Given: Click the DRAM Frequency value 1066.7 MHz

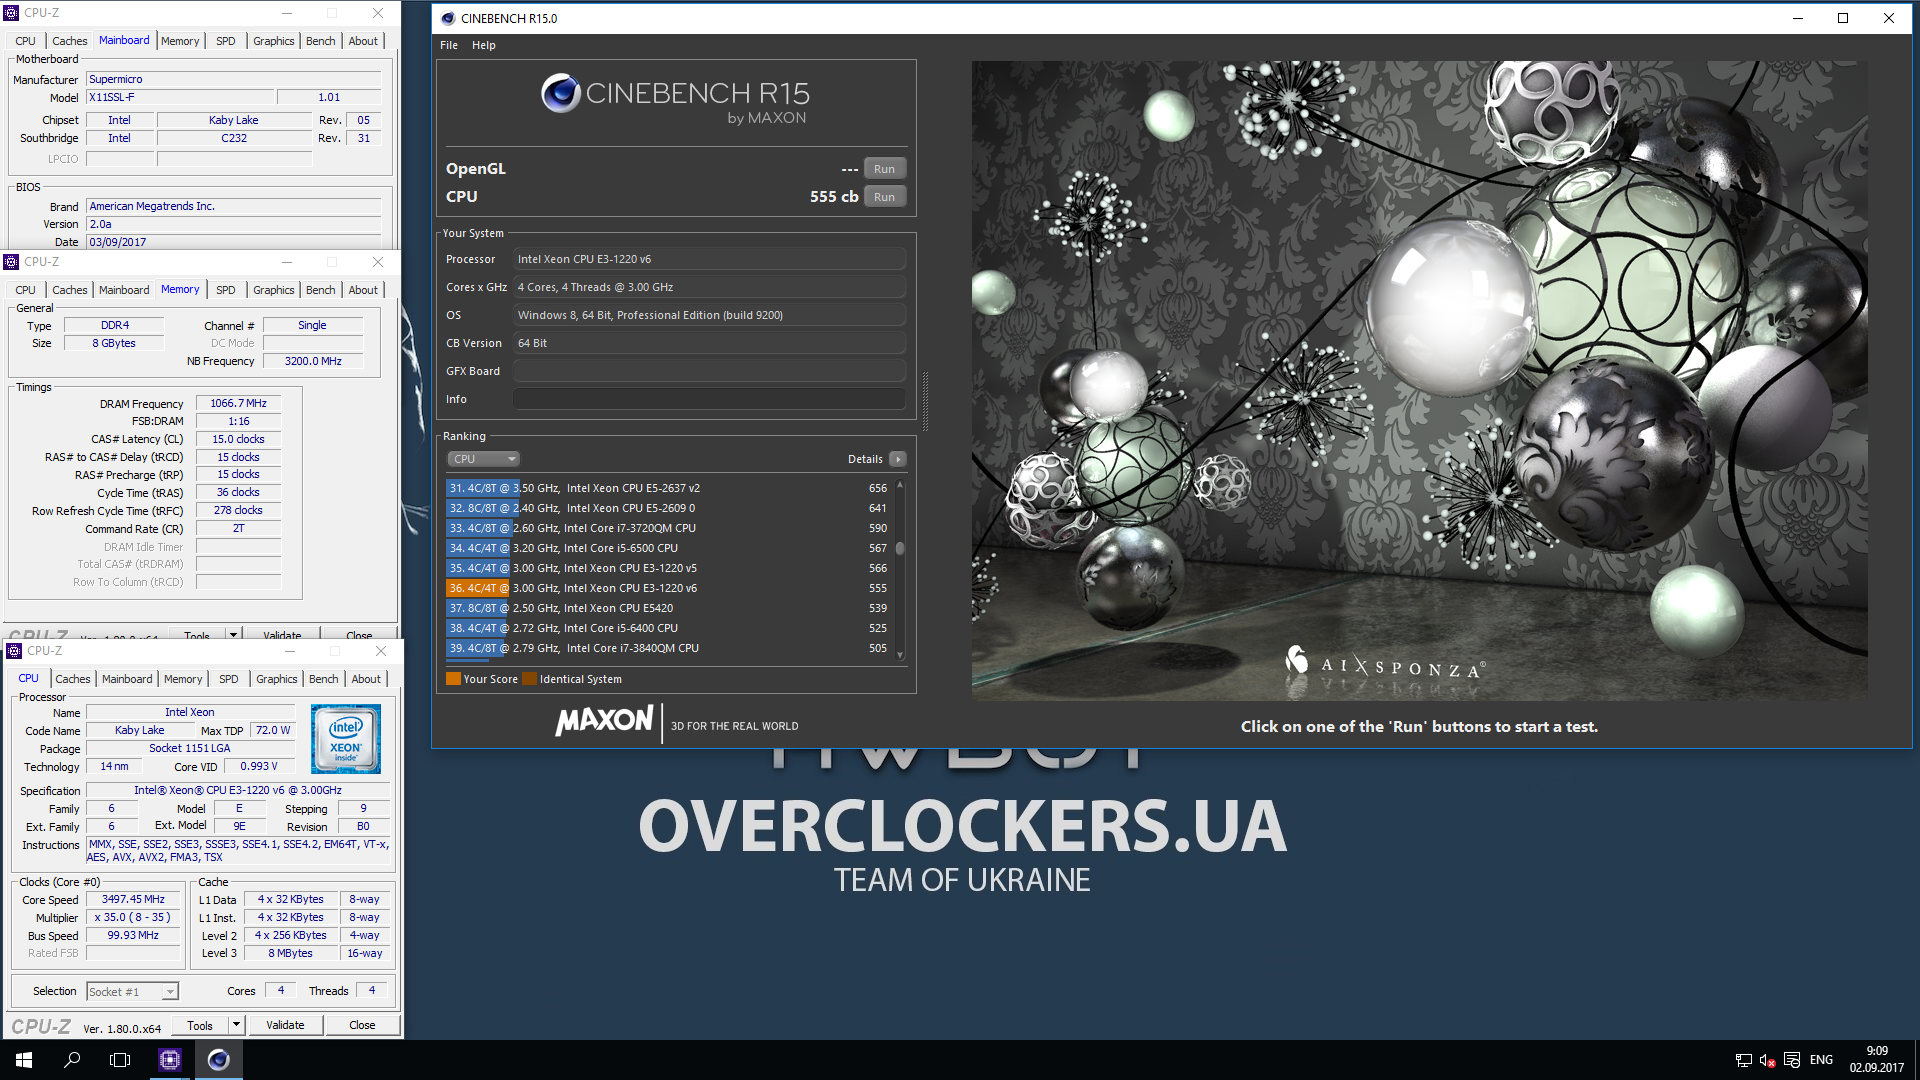Looking at the screenshot, I should pos(238,403).
